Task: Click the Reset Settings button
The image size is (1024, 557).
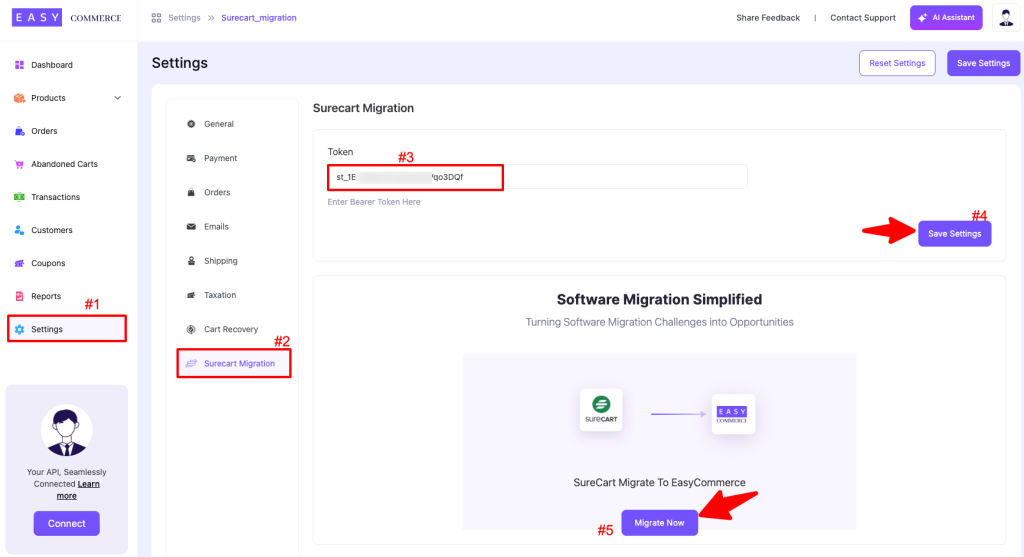Action: [x=897, y=63]
